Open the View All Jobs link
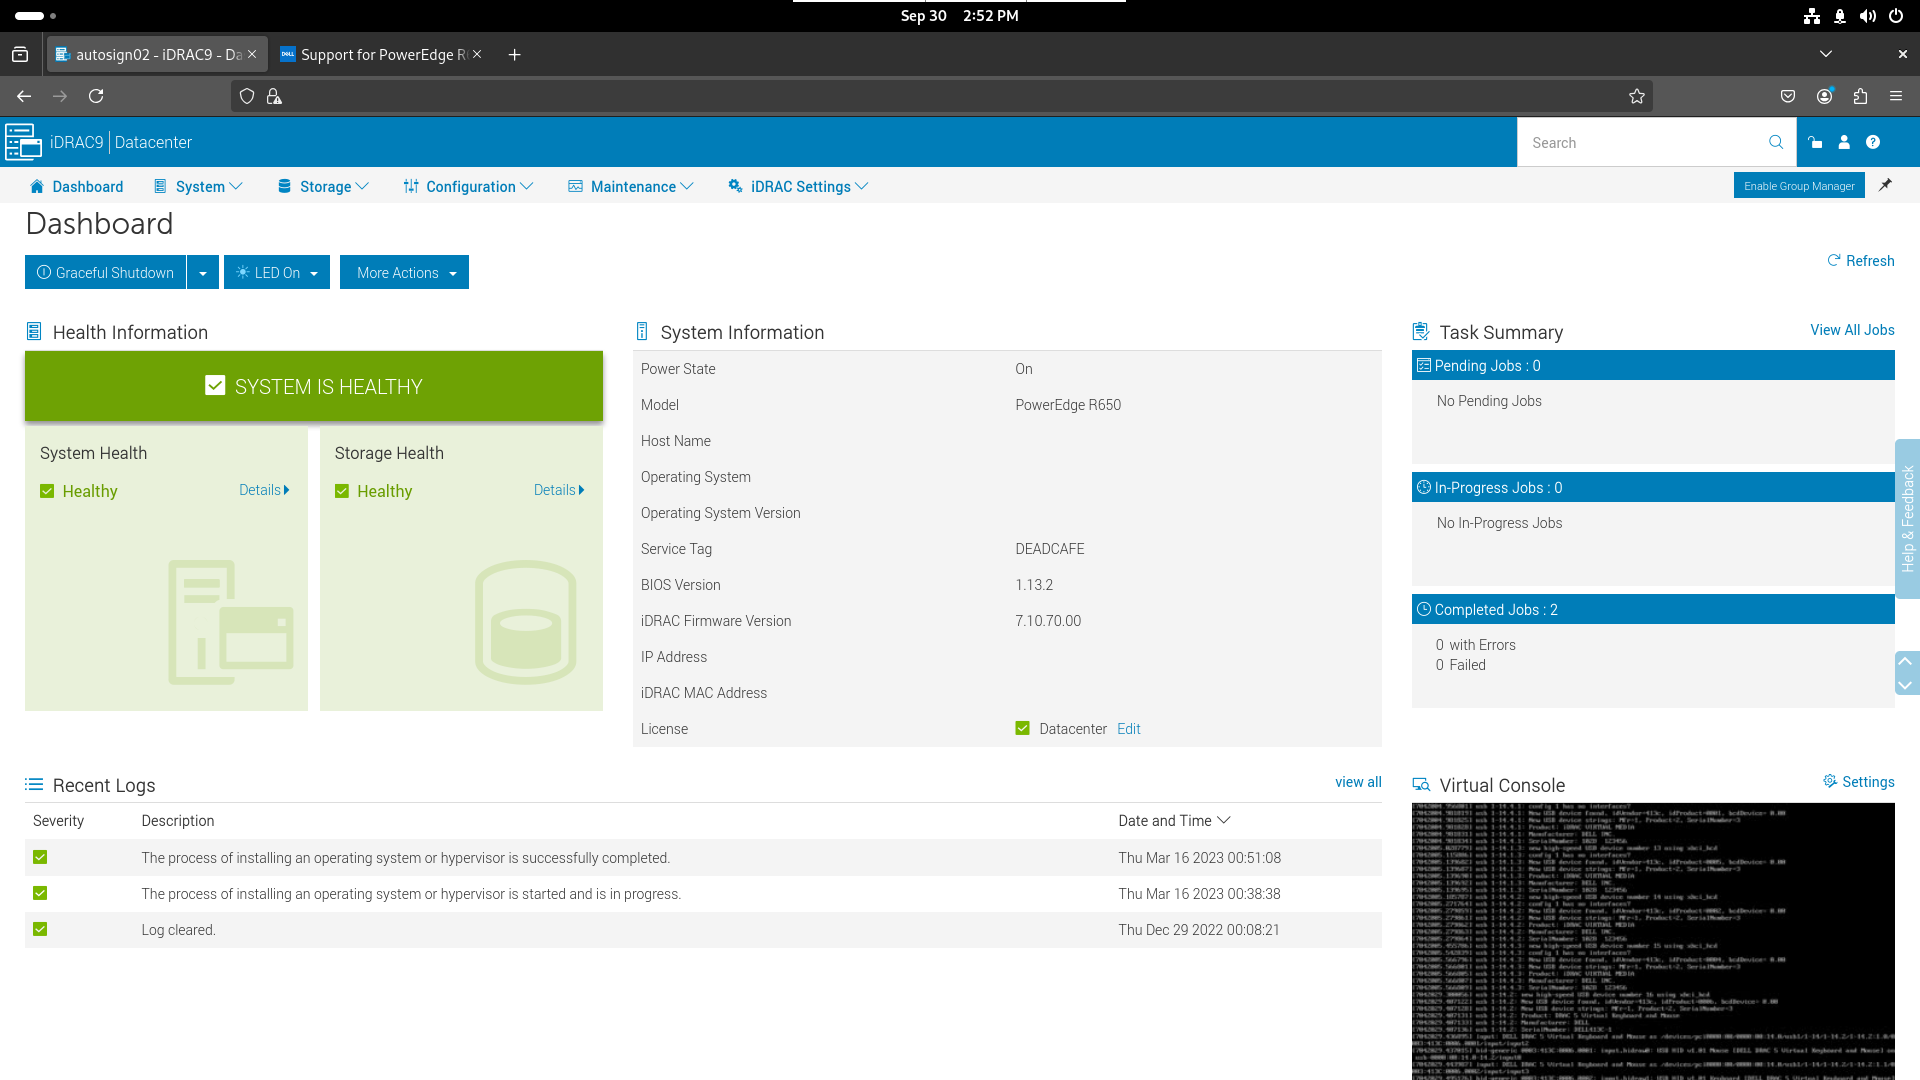The height and width of the screenshot is (1080, 1920). coord(1852,330)
